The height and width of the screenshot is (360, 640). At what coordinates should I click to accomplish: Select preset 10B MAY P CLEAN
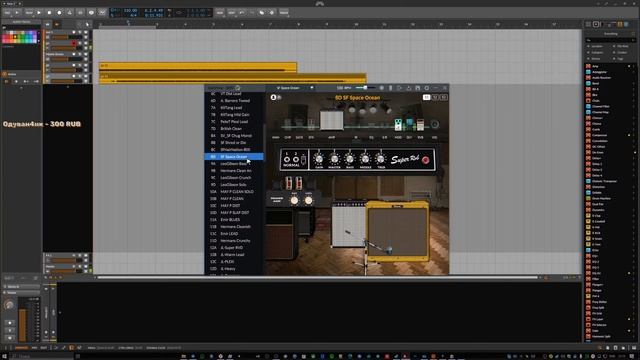point(234,199)
